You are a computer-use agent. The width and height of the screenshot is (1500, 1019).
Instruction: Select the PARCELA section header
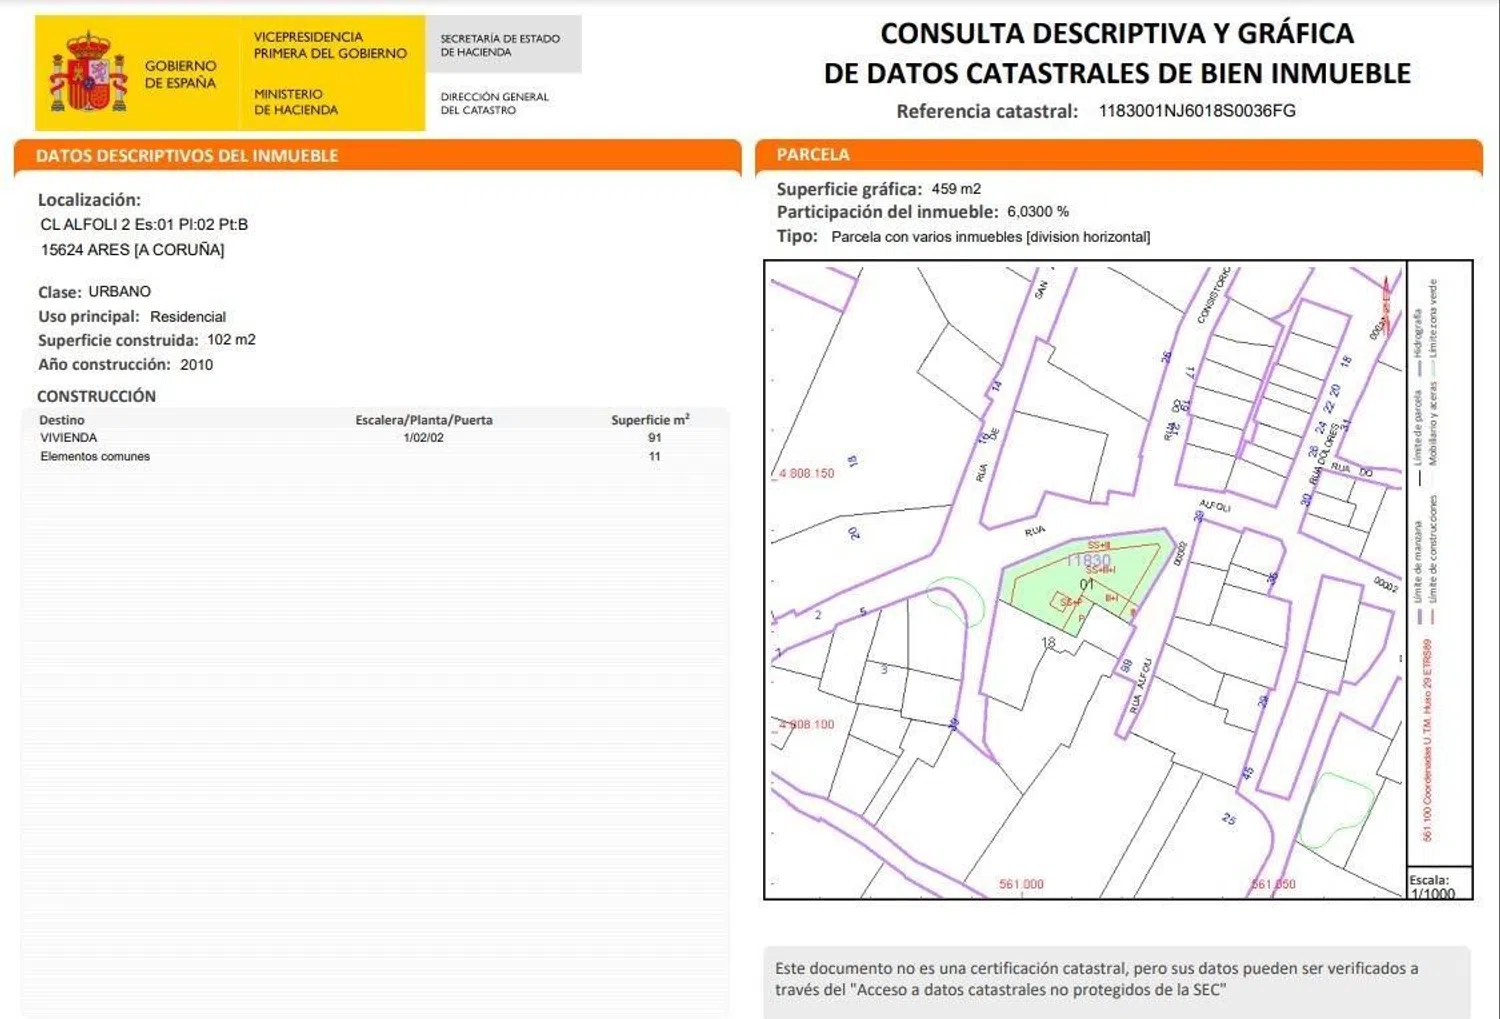813,155
